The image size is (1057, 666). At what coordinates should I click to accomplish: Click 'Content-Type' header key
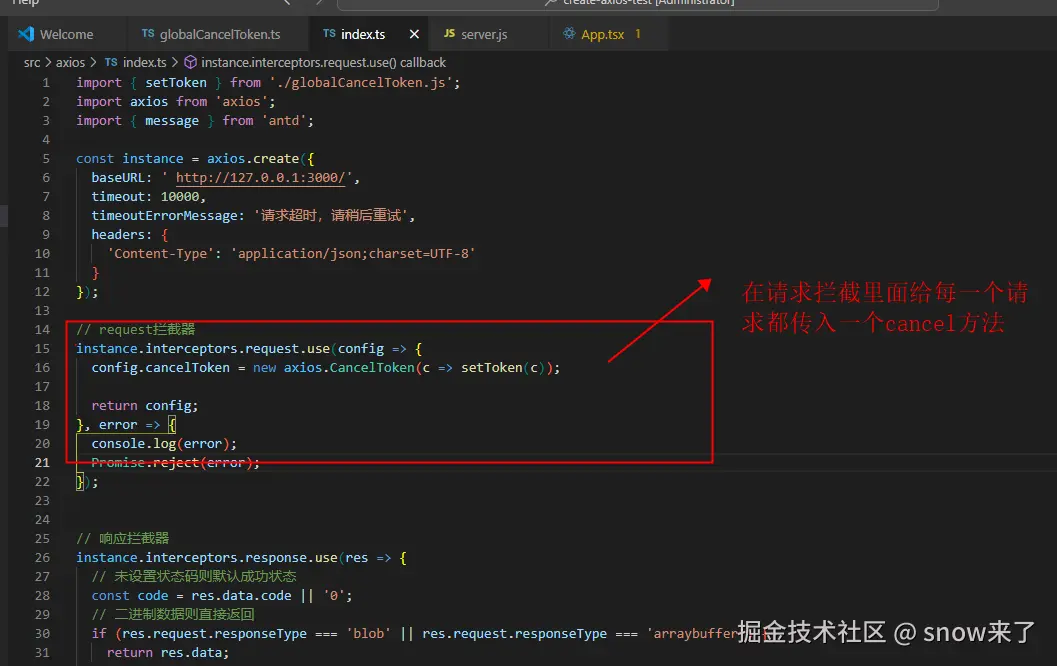coord(160,253)
